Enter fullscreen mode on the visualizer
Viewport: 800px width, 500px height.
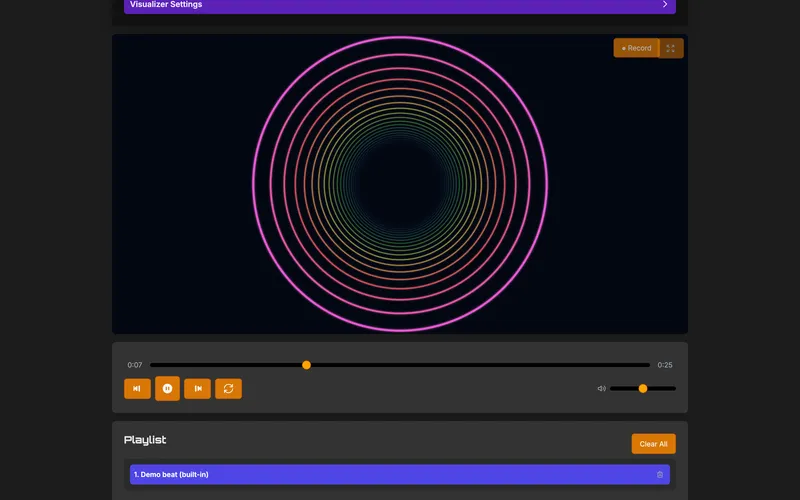[670, 48]
